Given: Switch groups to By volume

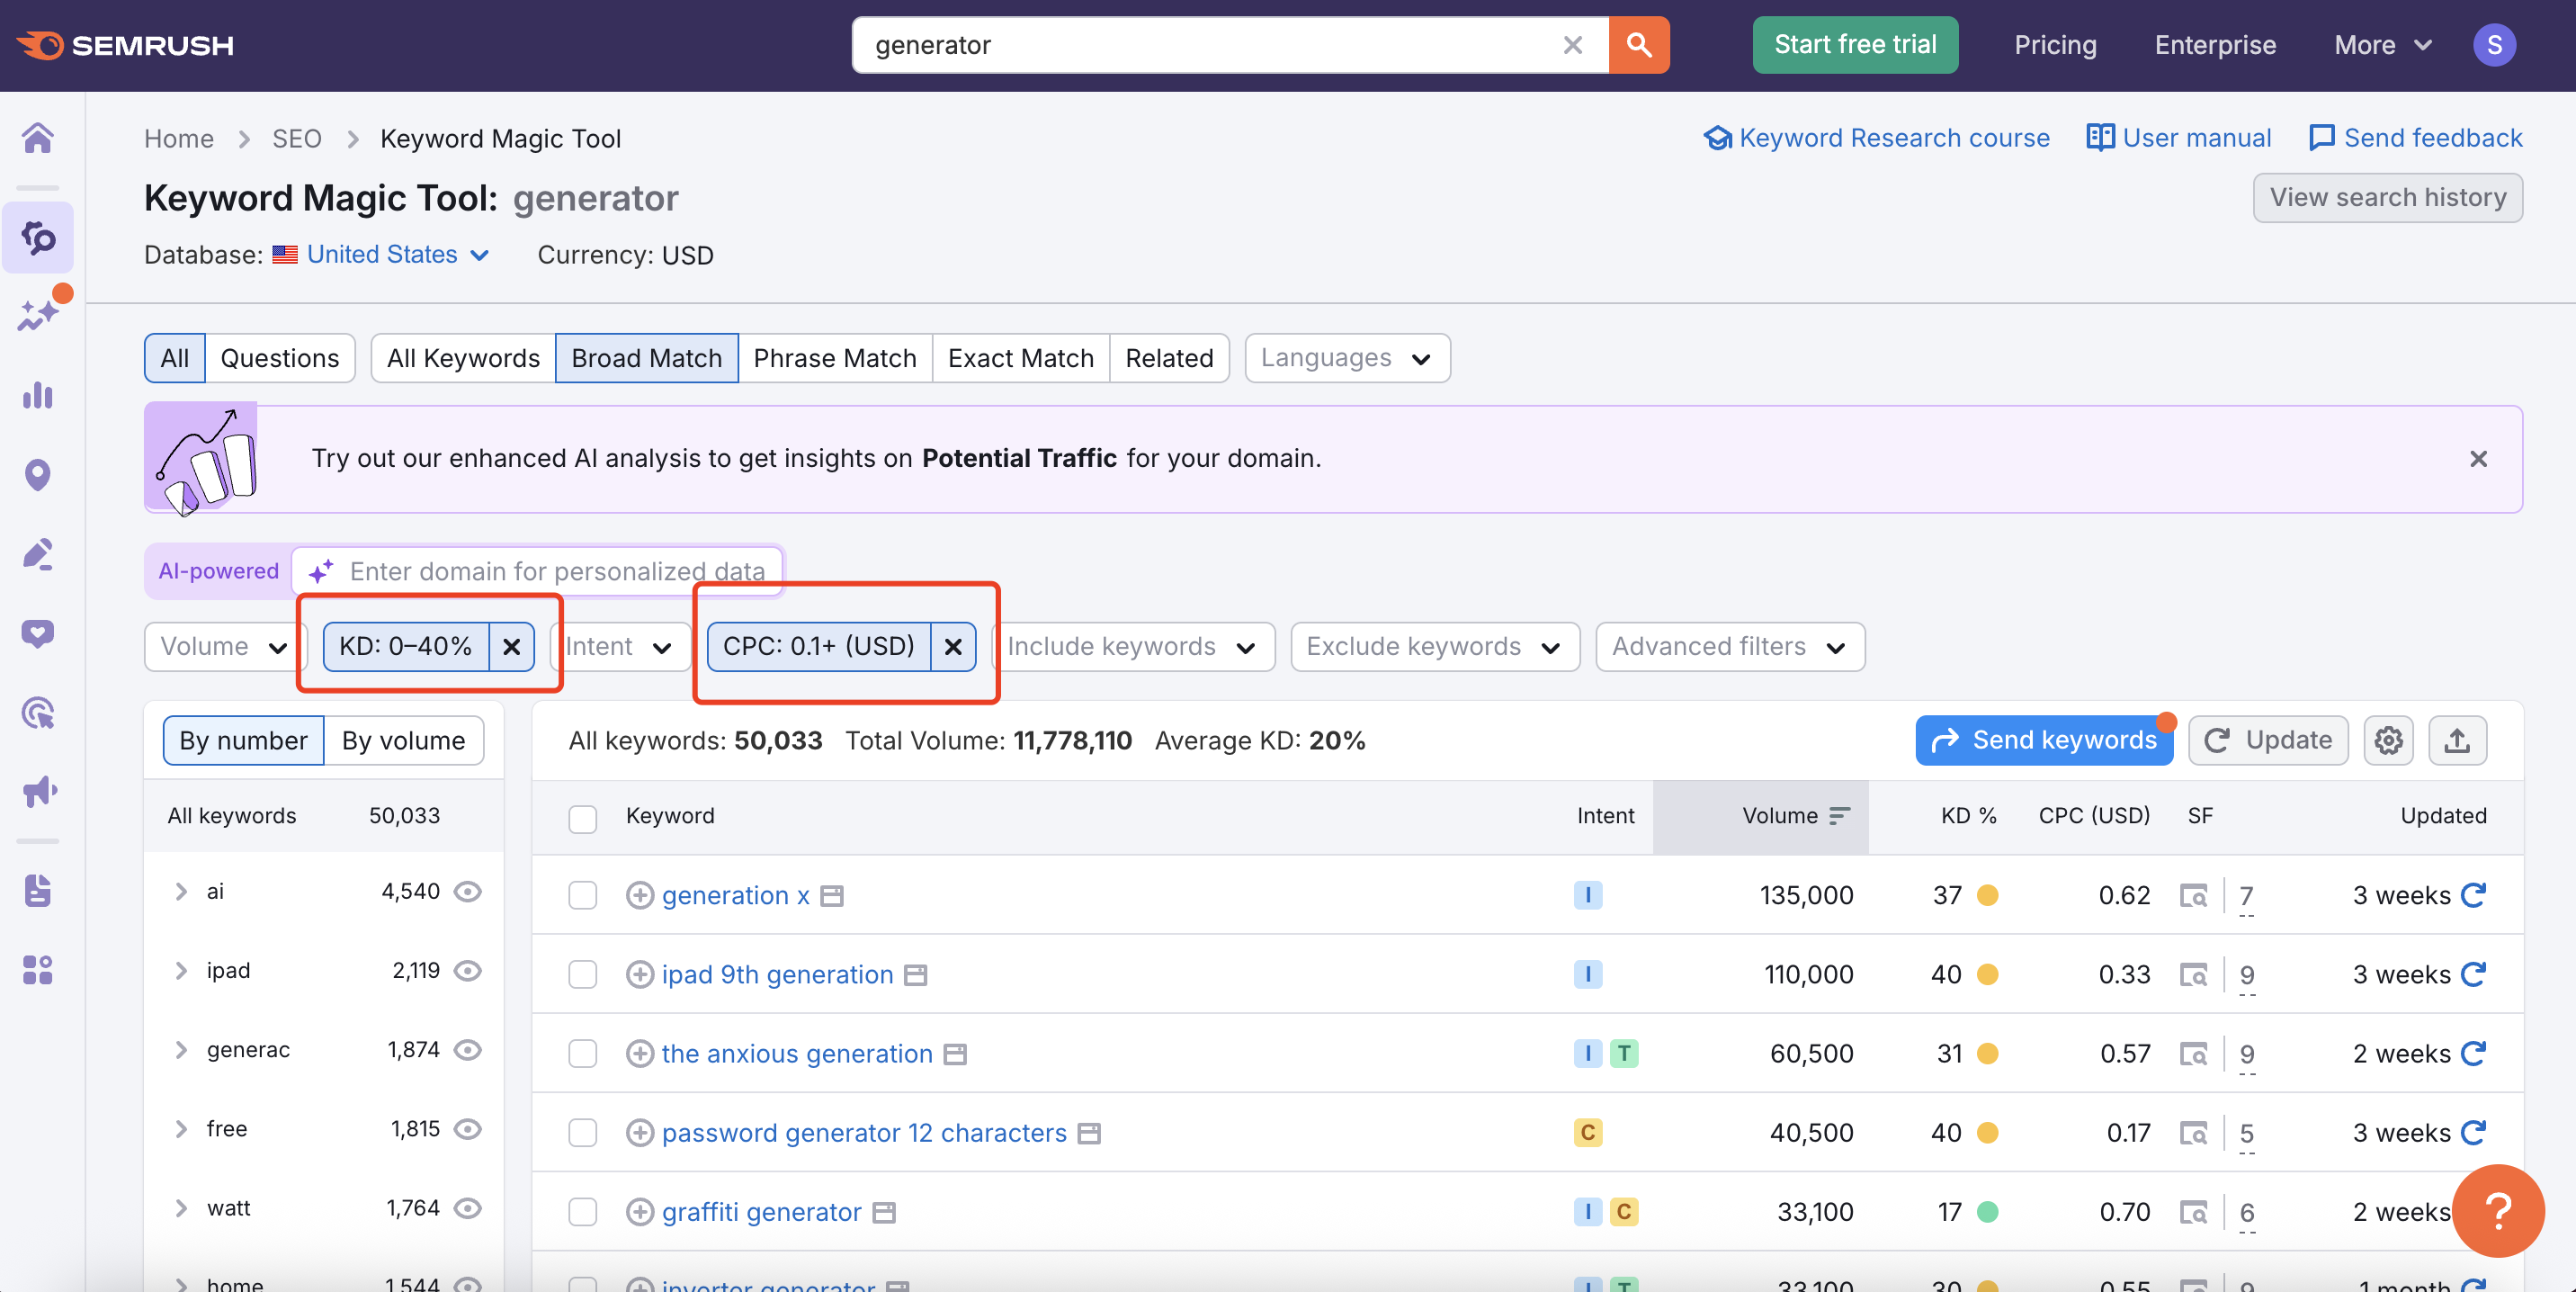Looking at the screenshot, I should point(404,741).
